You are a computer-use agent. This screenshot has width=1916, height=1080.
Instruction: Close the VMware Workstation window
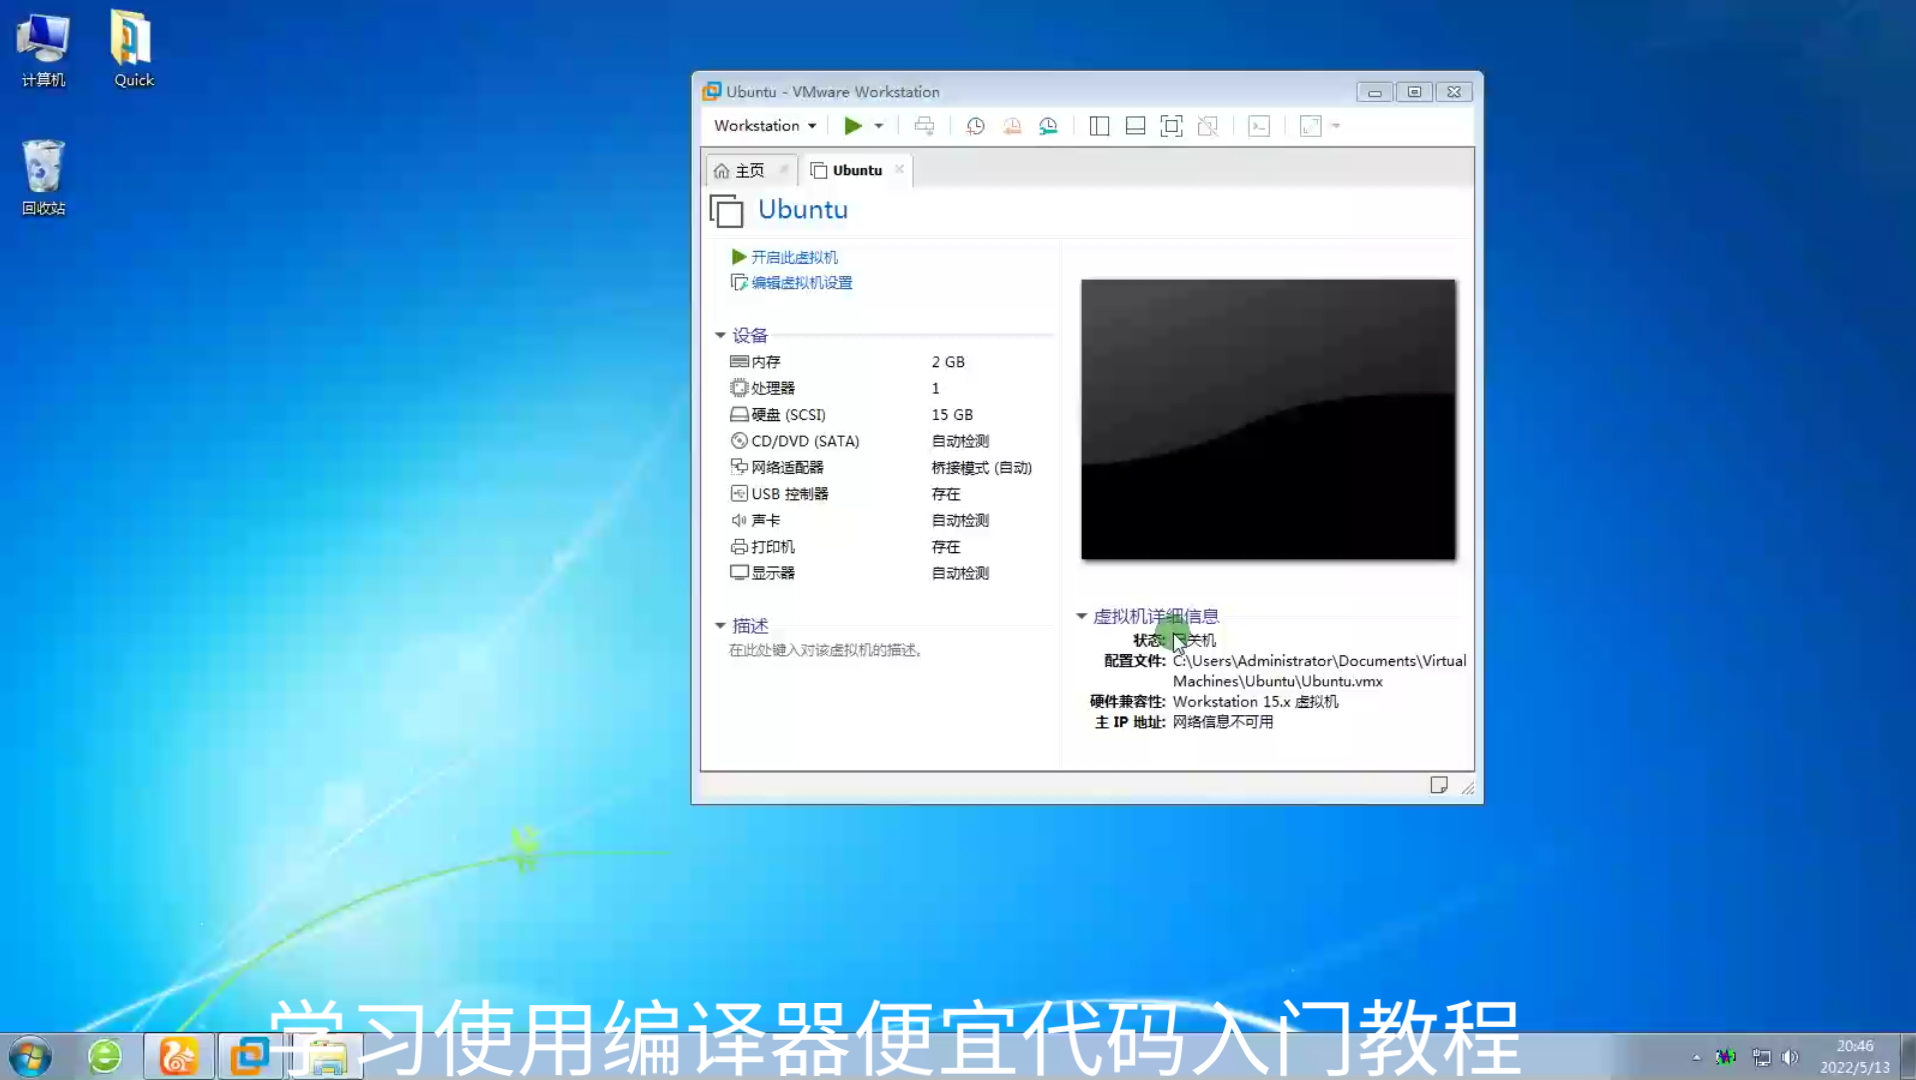[x=1454, y=92]
